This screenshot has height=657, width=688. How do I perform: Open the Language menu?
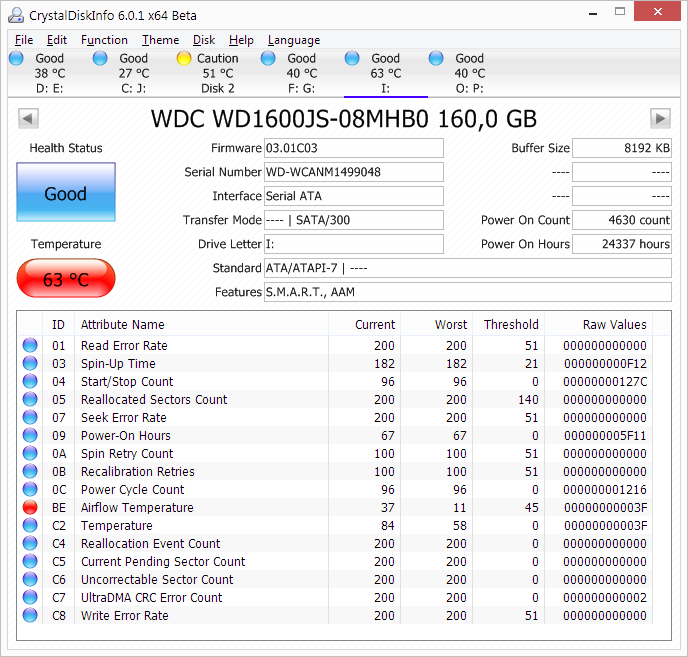(294, 40)
